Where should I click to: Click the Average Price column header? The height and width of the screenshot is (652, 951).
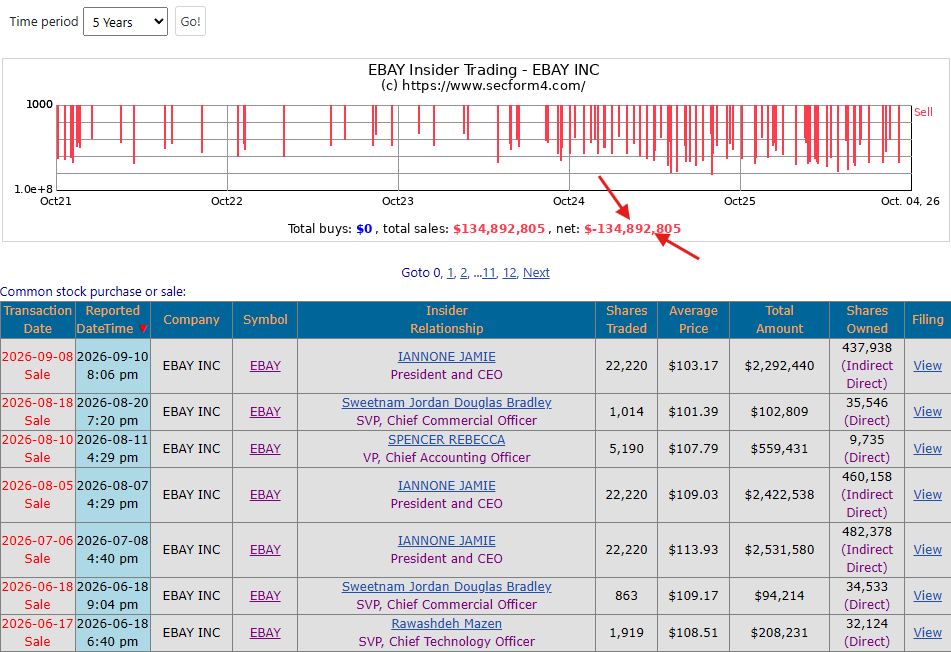(x=693, y=320)
